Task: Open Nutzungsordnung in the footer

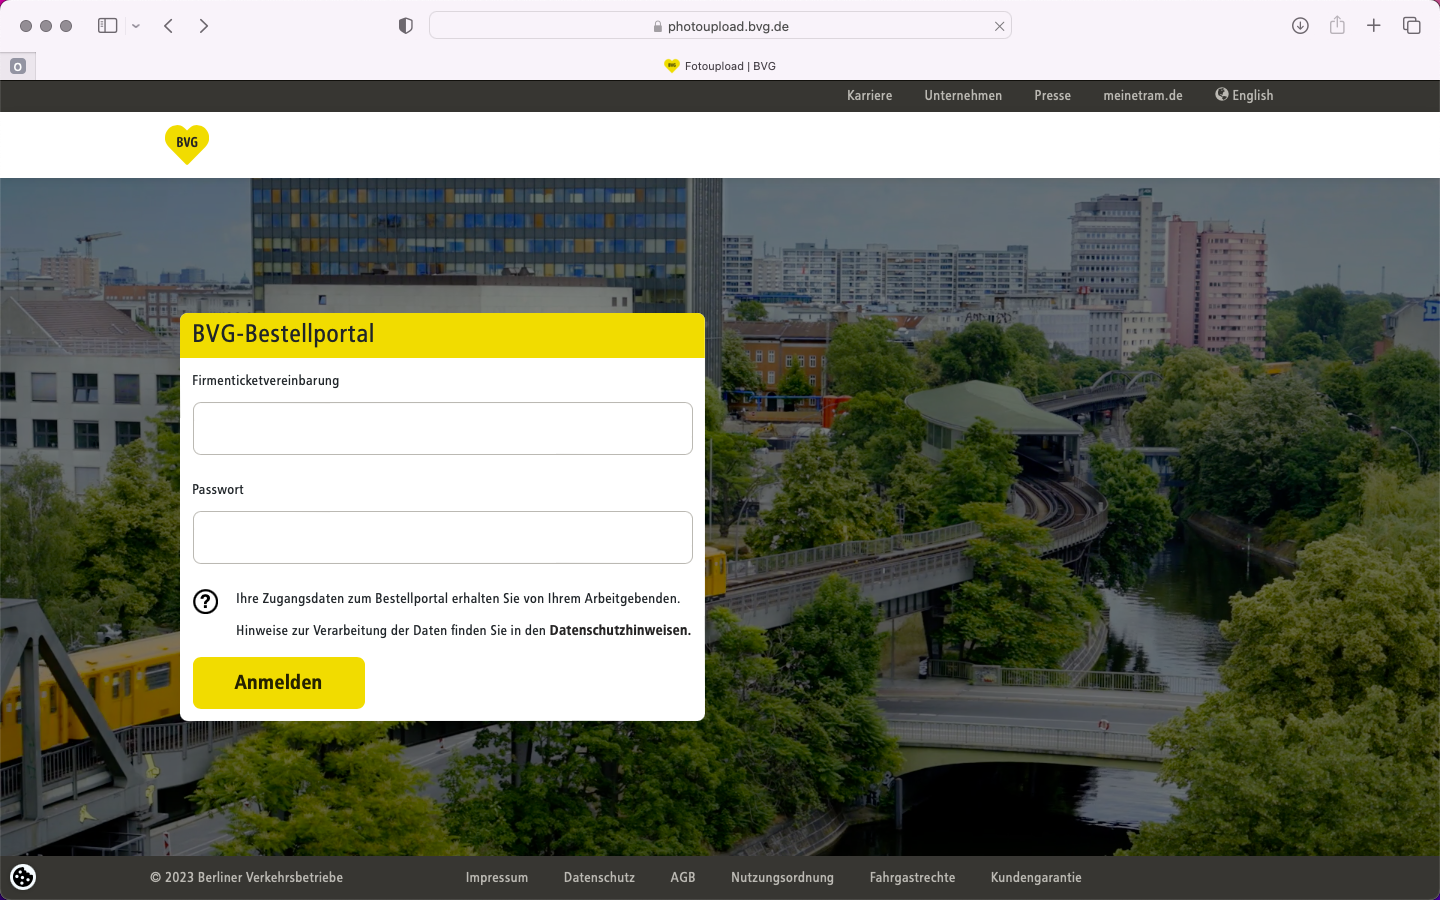Action: (782, 878)
